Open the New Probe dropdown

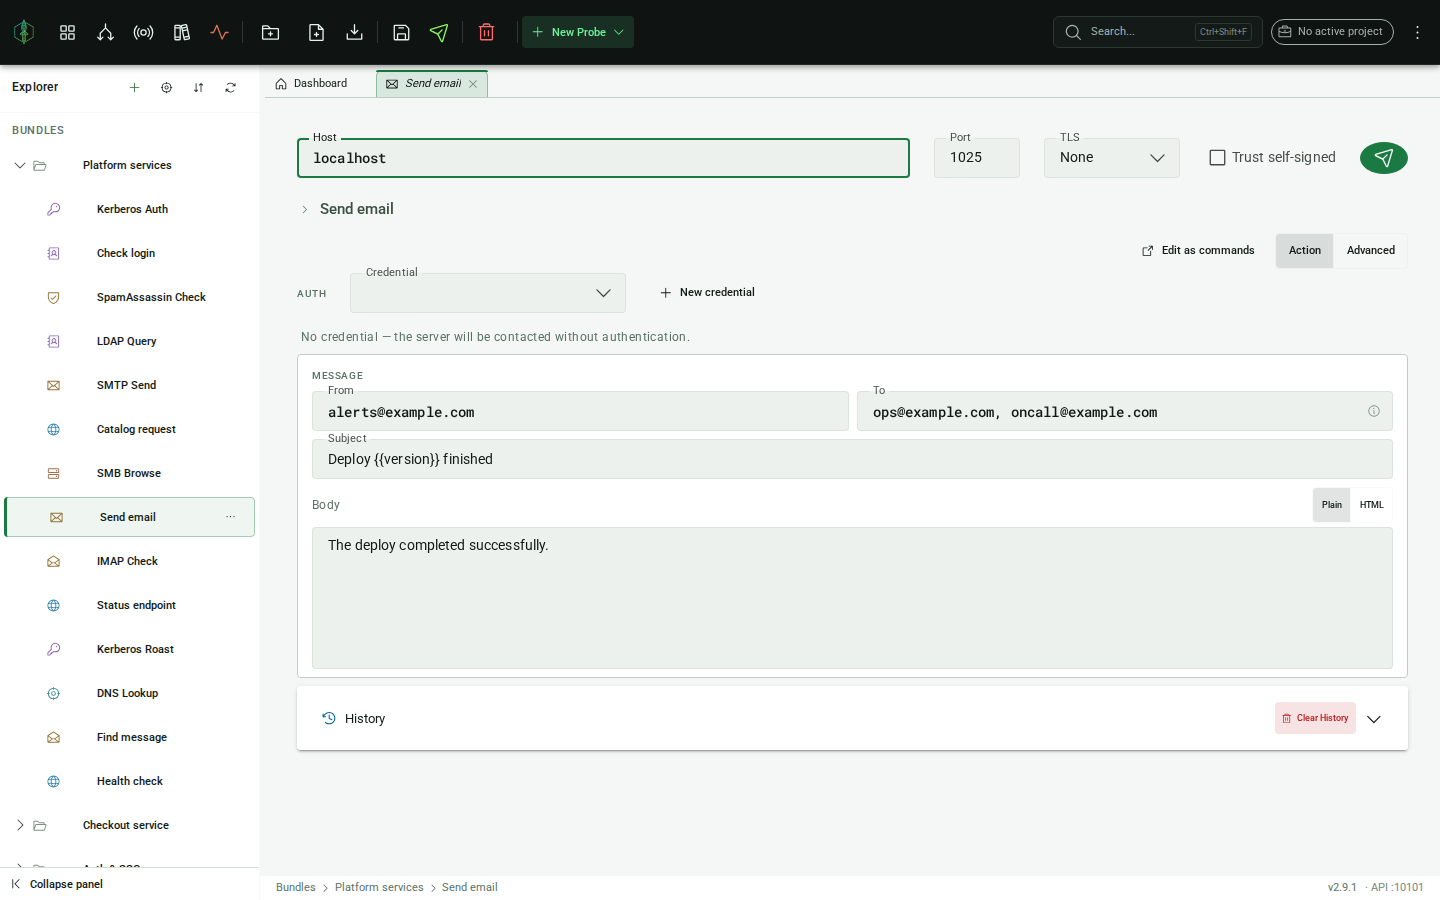[x=578, y=32]
